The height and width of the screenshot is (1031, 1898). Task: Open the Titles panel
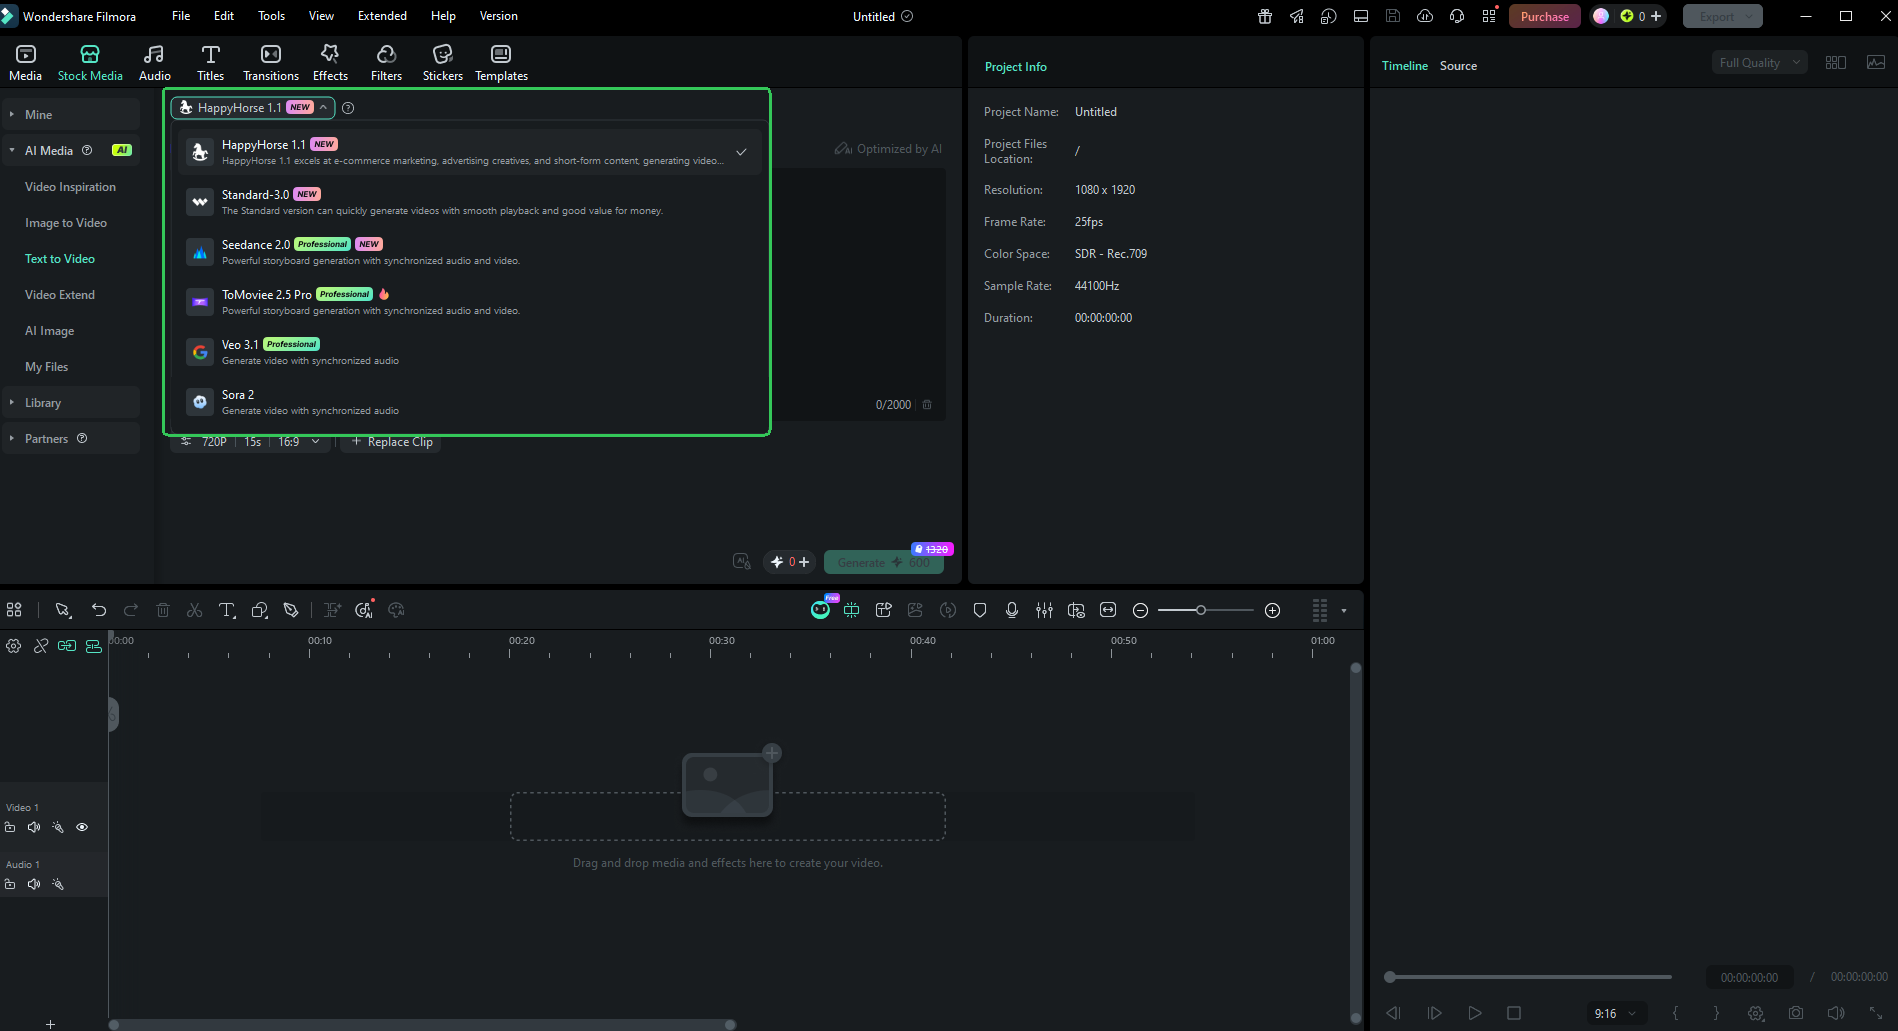(210, 62)
